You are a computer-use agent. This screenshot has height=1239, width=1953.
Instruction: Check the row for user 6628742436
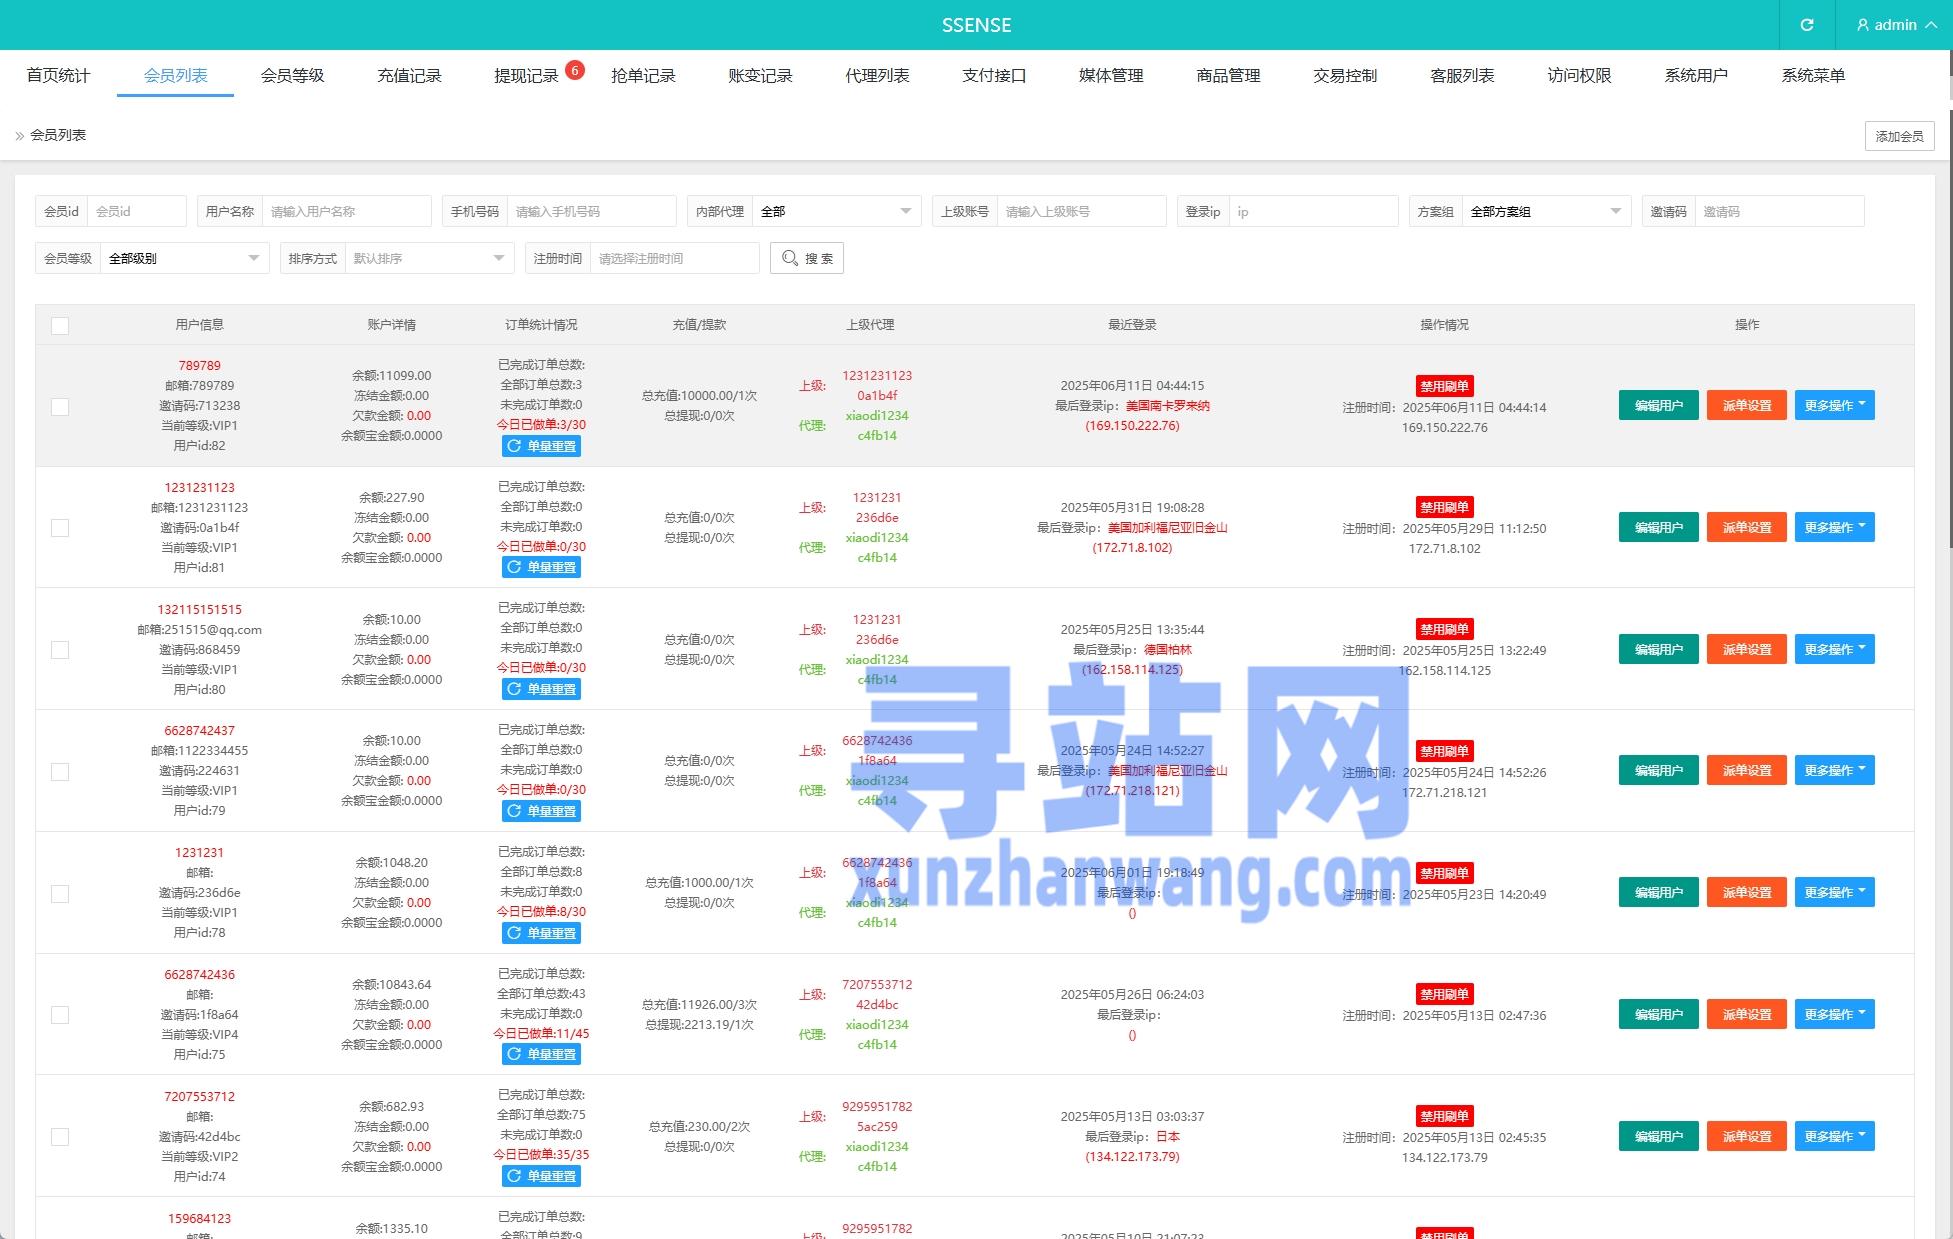[60, 1015]
